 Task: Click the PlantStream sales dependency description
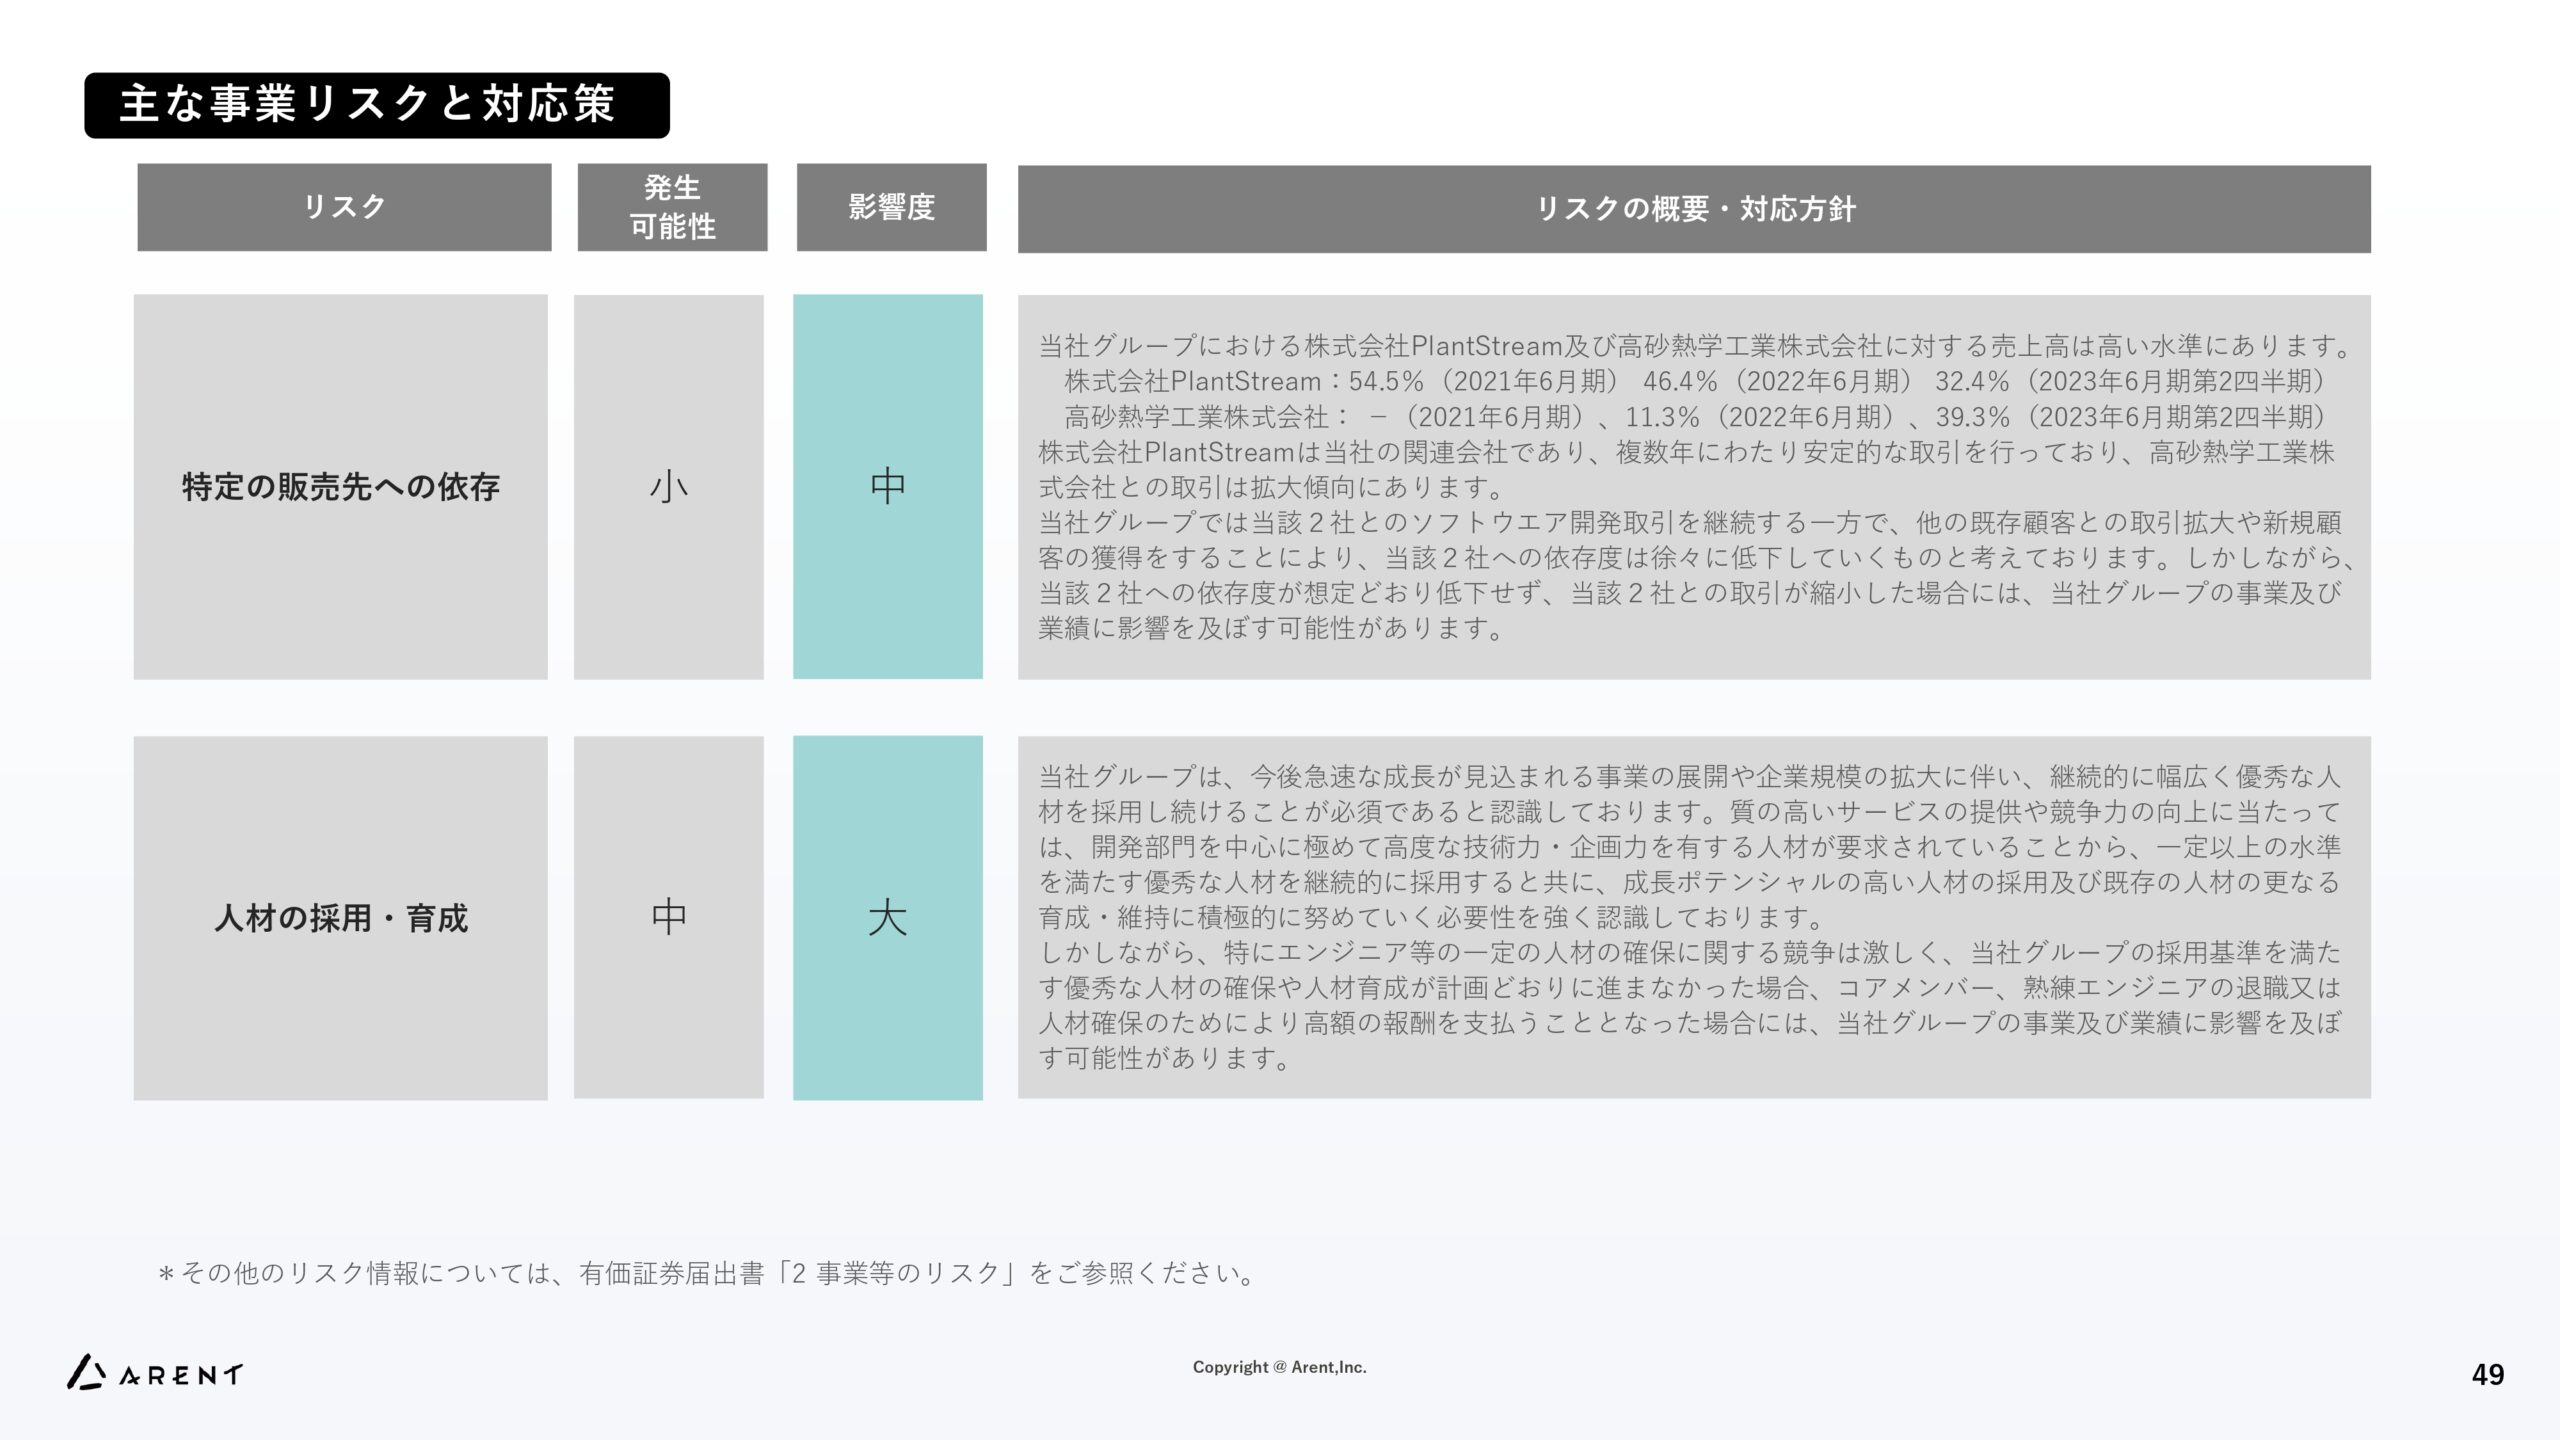point(1694,346)
